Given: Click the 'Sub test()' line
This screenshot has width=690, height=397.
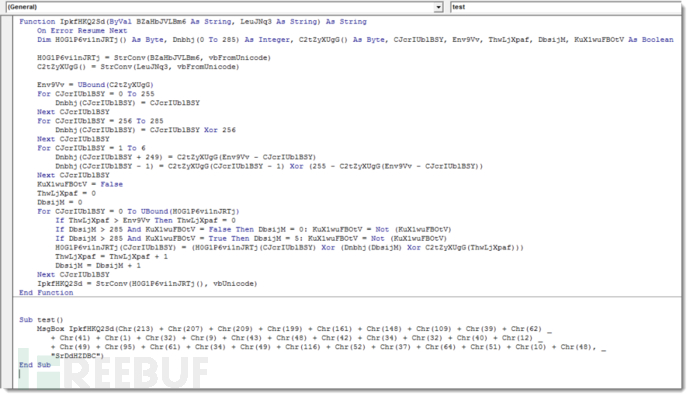Looking at the screenshot, I should point(41,320).
